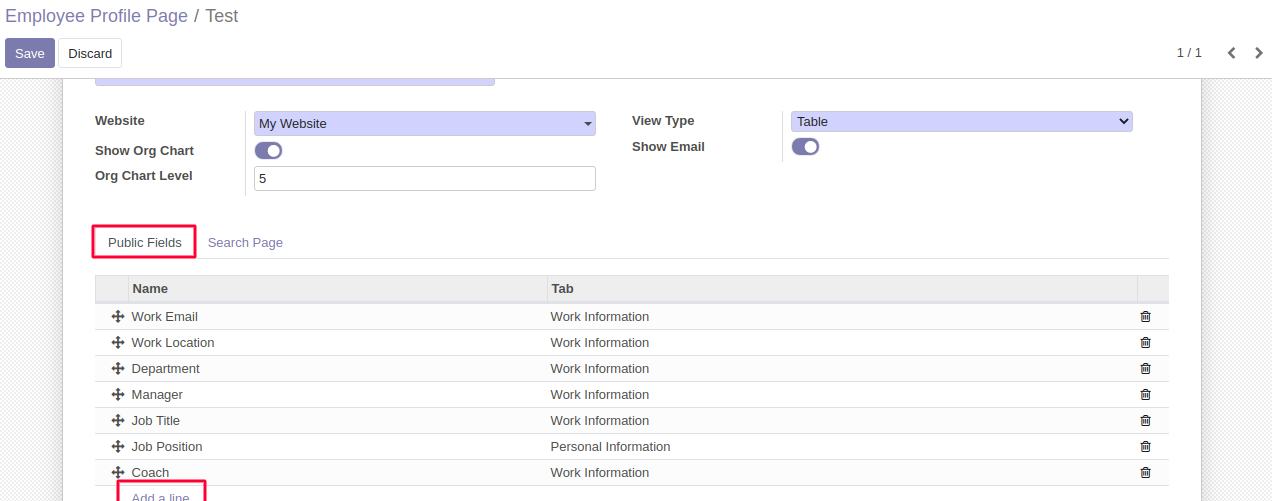Screen dimensions: 1272x501
Task: Go to next record arrow
Action: click(1258, 53)
